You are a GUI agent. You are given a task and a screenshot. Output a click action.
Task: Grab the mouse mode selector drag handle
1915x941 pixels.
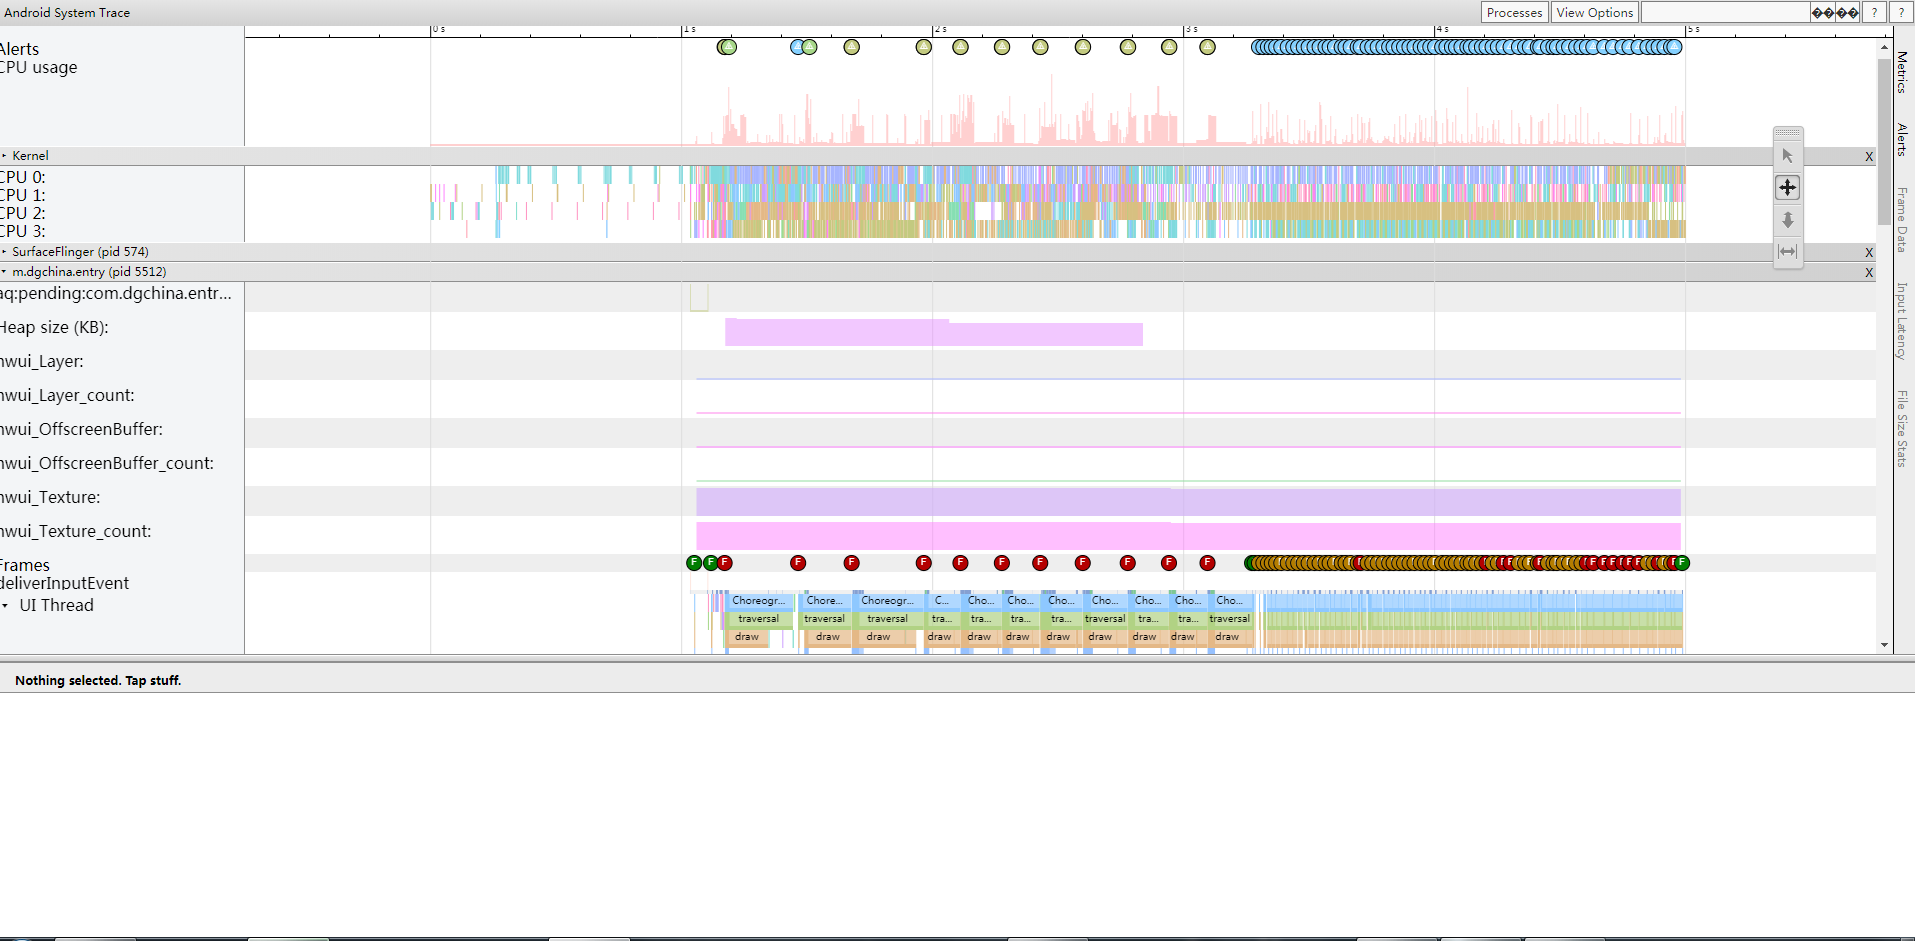[1788, 133]
